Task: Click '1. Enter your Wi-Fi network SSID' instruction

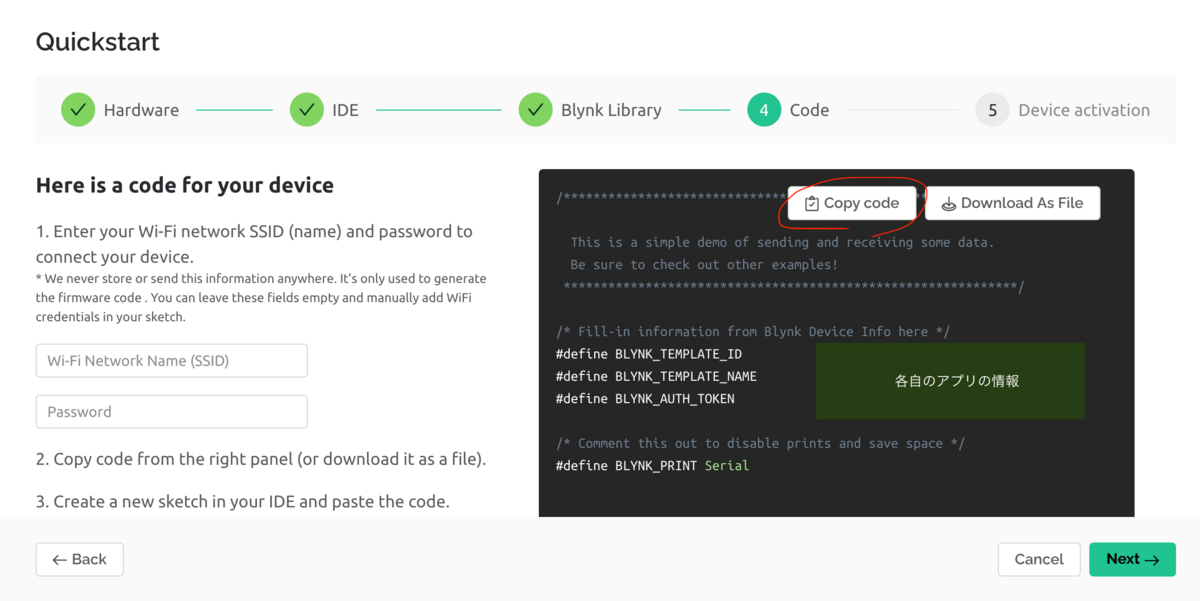Action: (254, 243)
